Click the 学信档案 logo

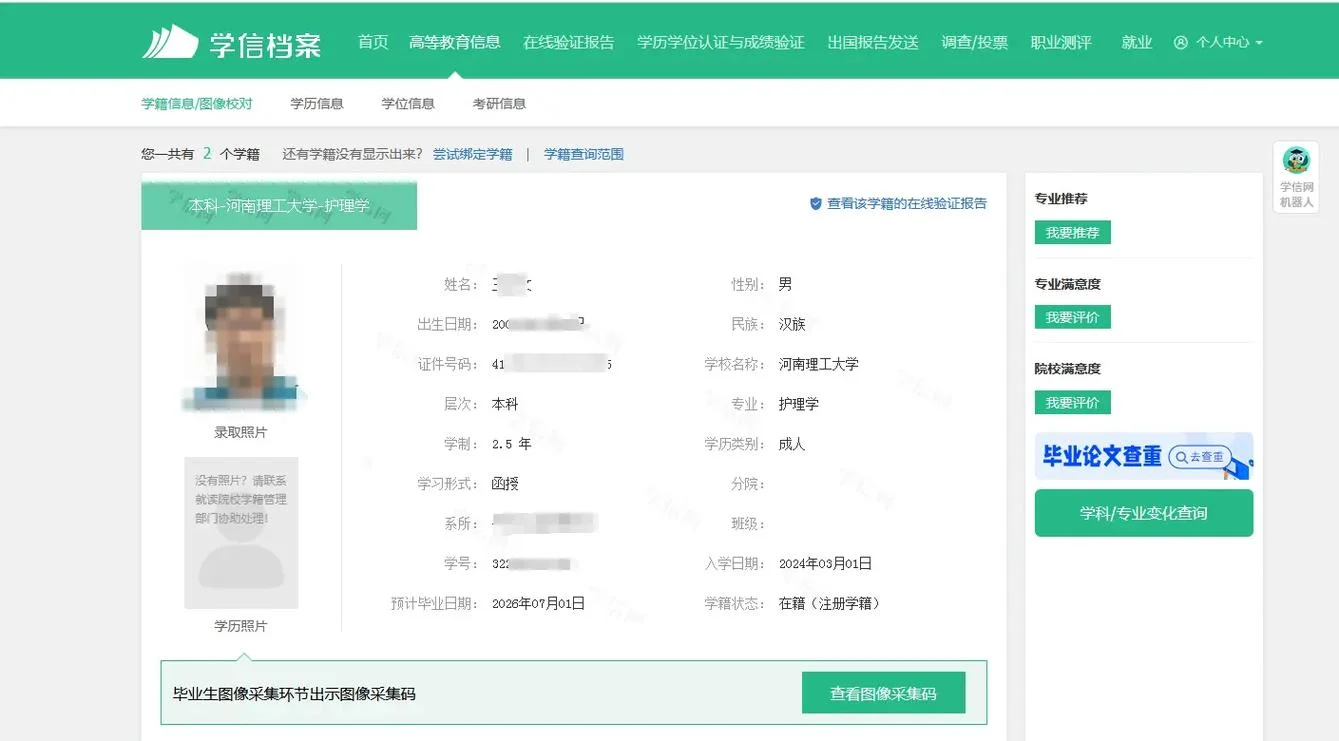231,42
